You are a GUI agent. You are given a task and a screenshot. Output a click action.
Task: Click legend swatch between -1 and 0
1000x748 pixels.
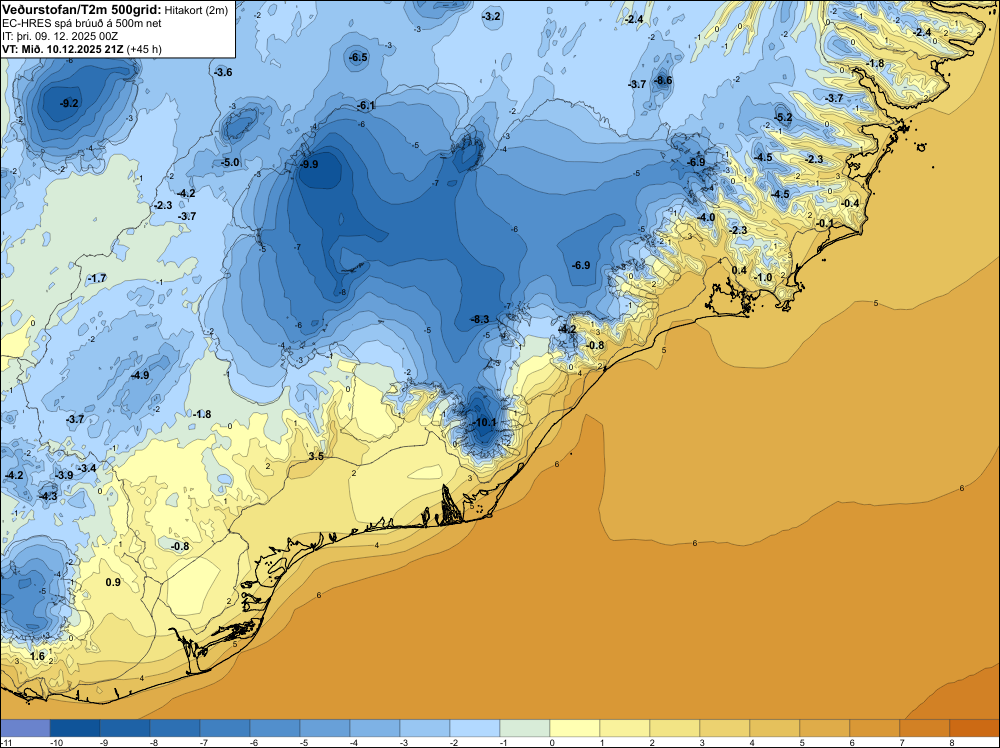525,728
